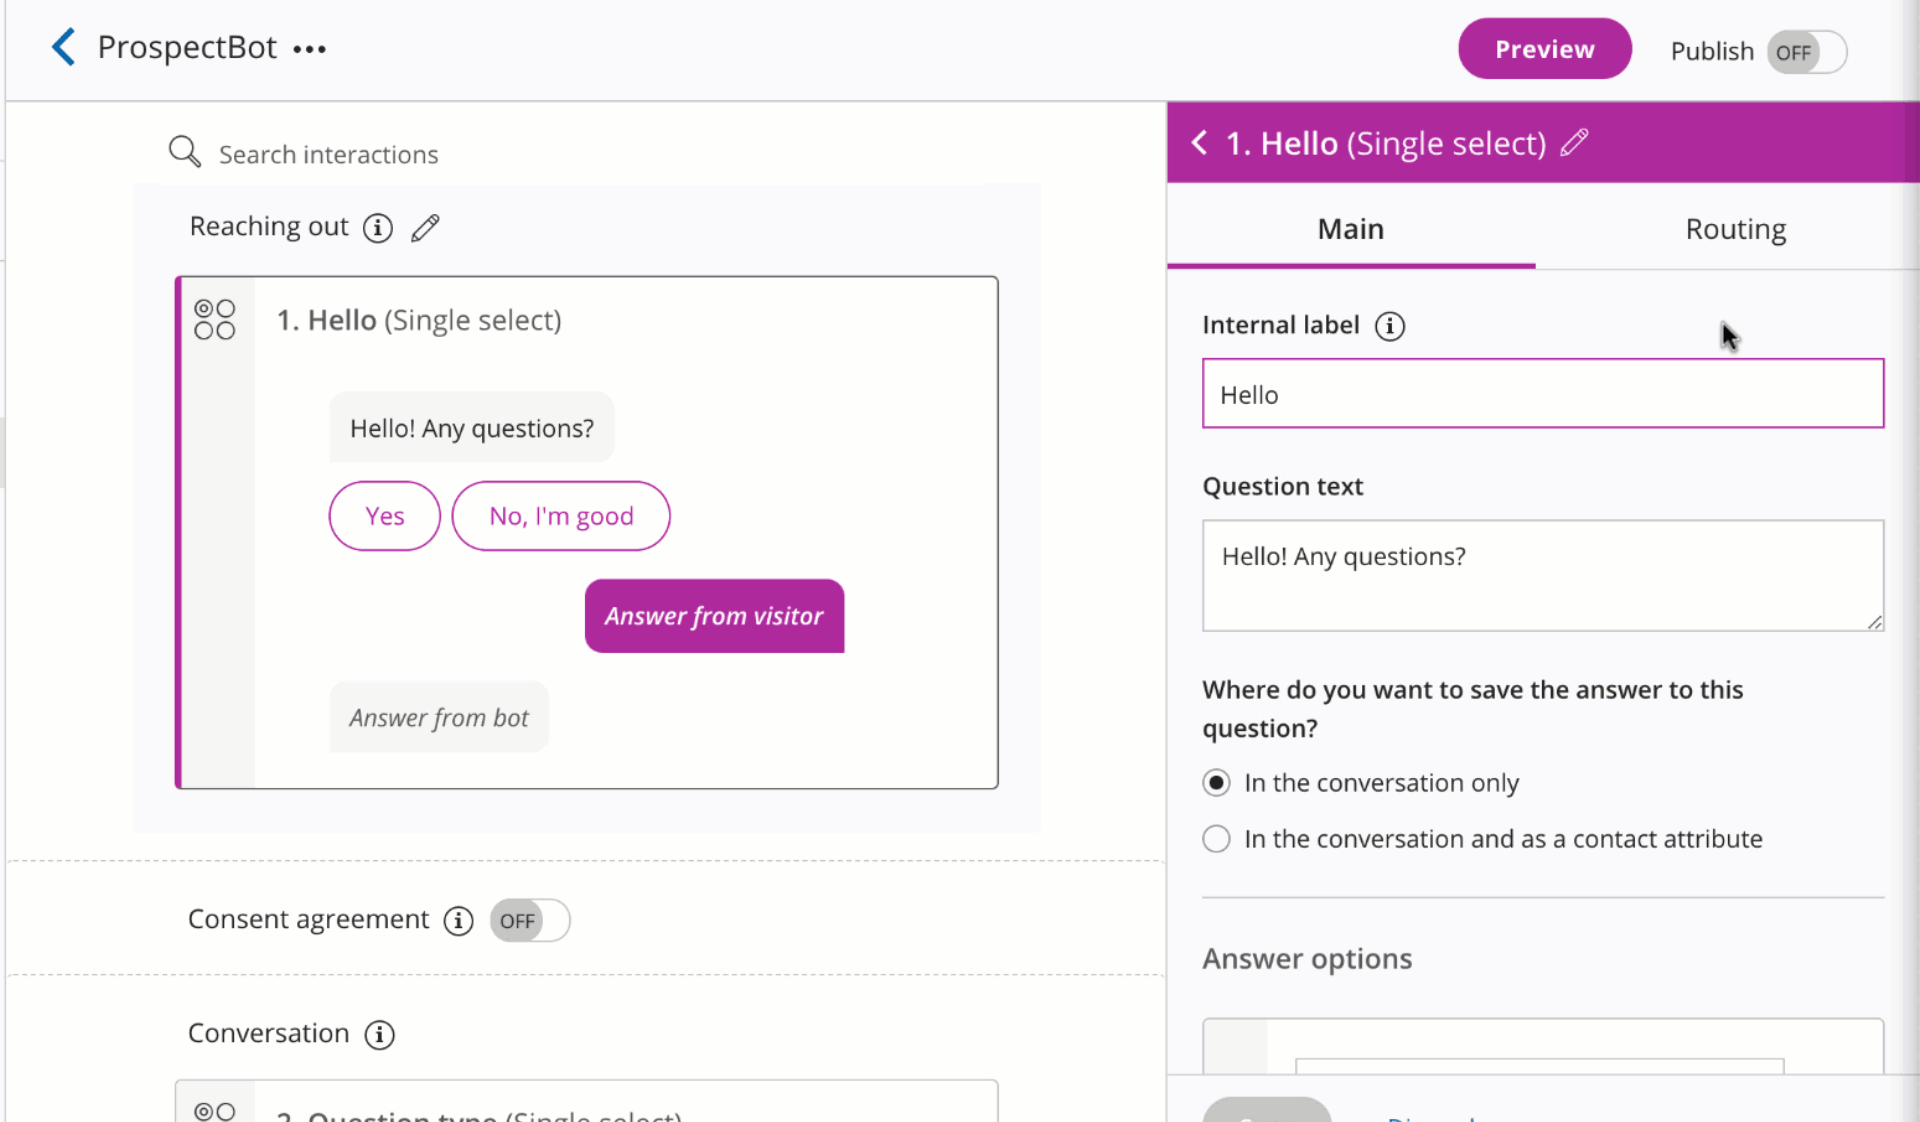Show info for Internal label
This screenshot has height=1122, width=1920.
point(1390,326)
